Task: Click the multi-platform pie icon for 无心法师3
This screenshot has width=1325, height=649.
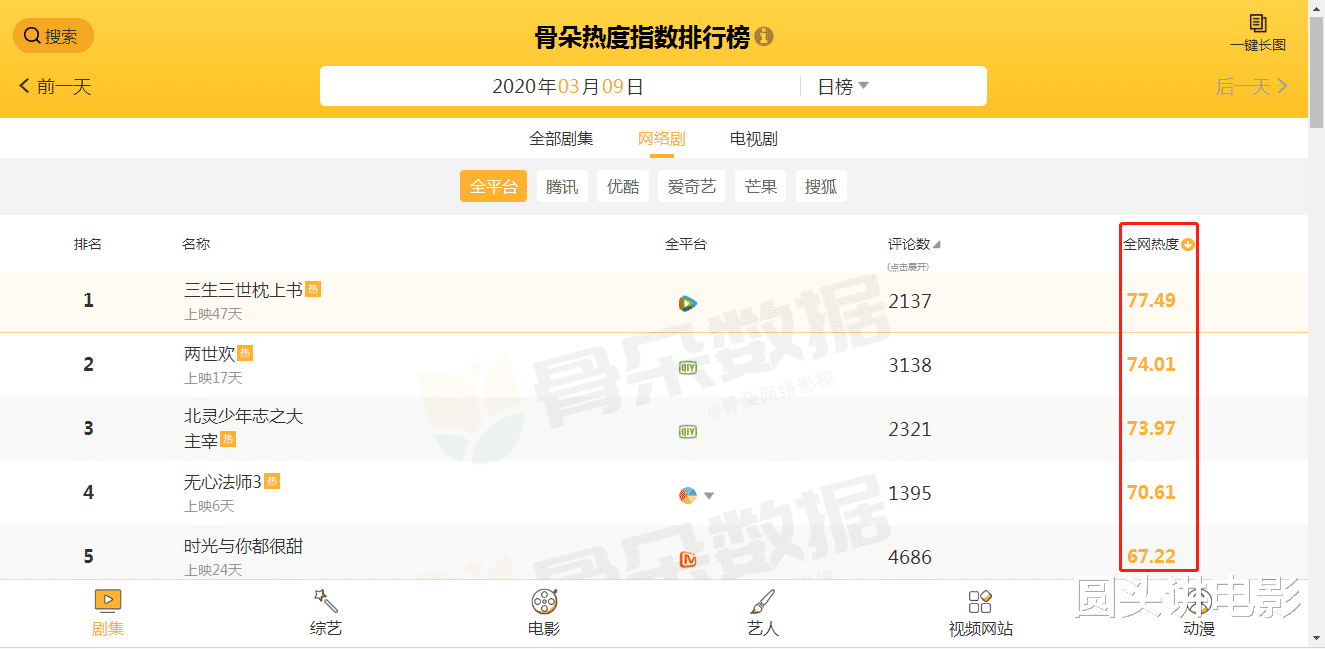Action: (687, 495)
